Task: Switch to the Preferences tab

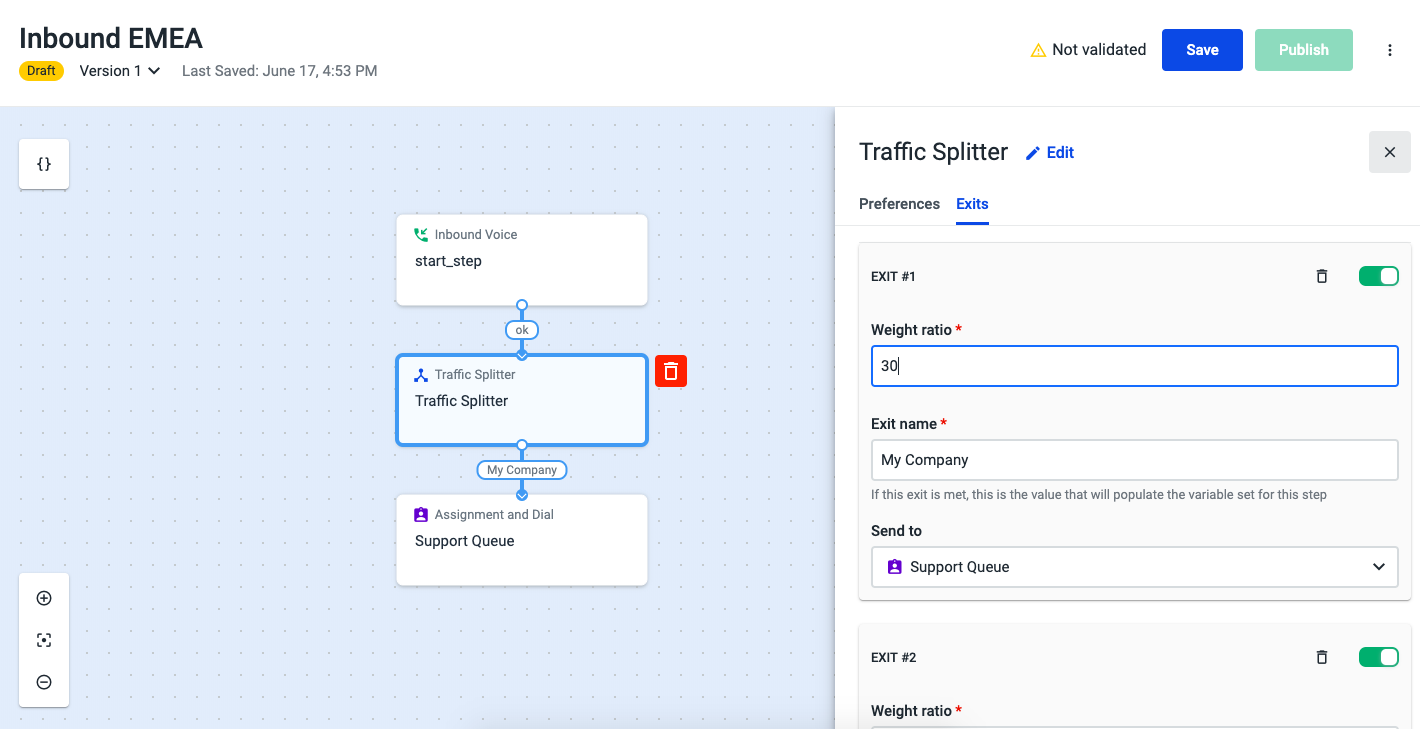Action: pyautogui.click(x=899, y=204)
